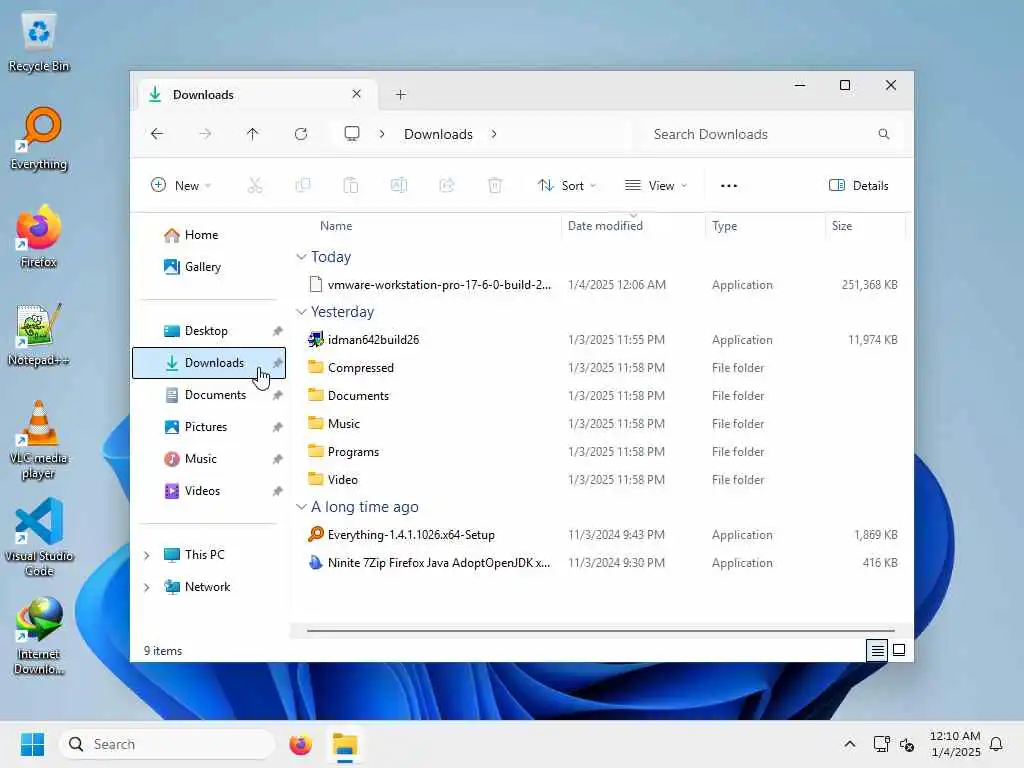Viewport: 1024px width, 768px height.
Task: Select VLC media player desktop icon
Action: click(39, 440)
